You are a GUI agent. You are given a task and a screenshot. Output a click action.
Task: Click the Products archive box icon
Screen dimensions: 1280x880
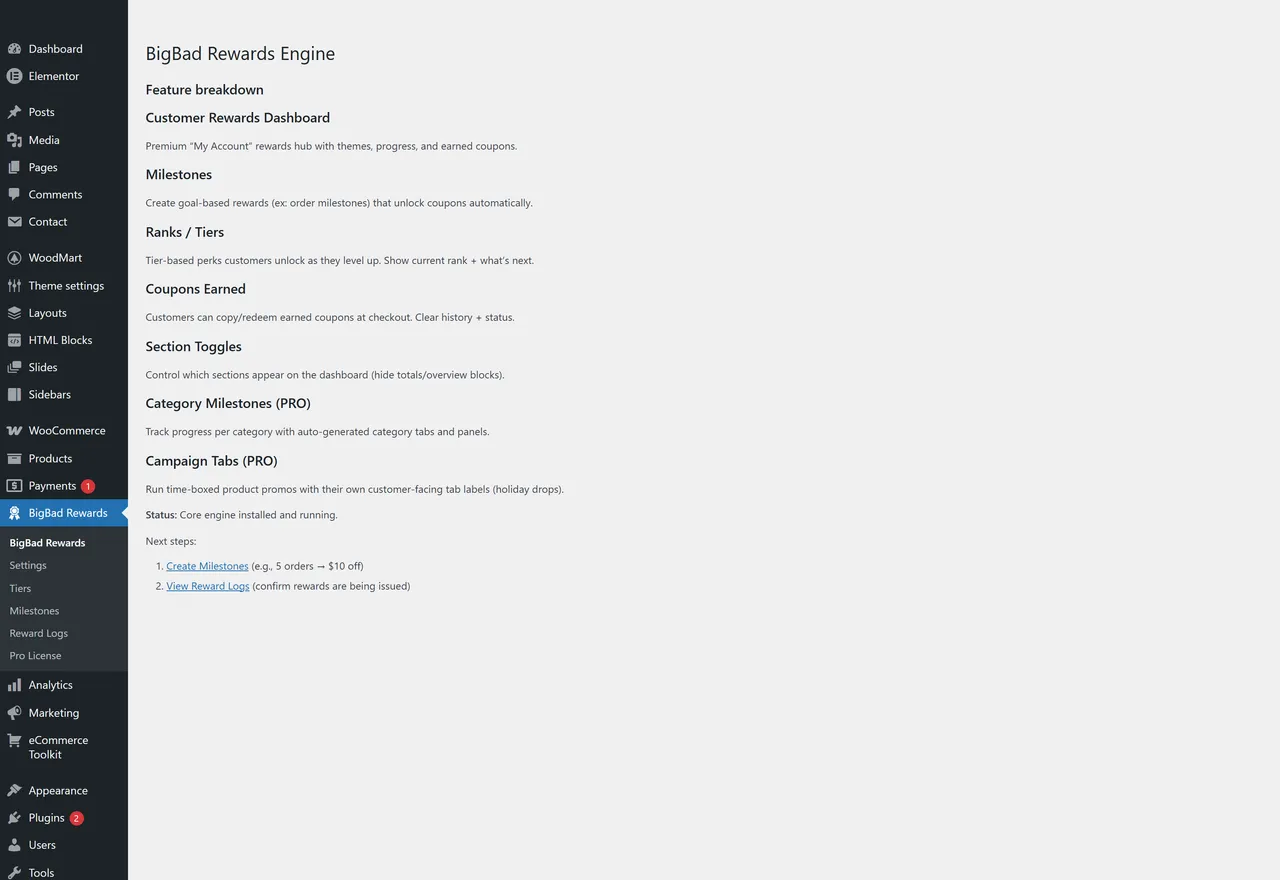(14, 458)
